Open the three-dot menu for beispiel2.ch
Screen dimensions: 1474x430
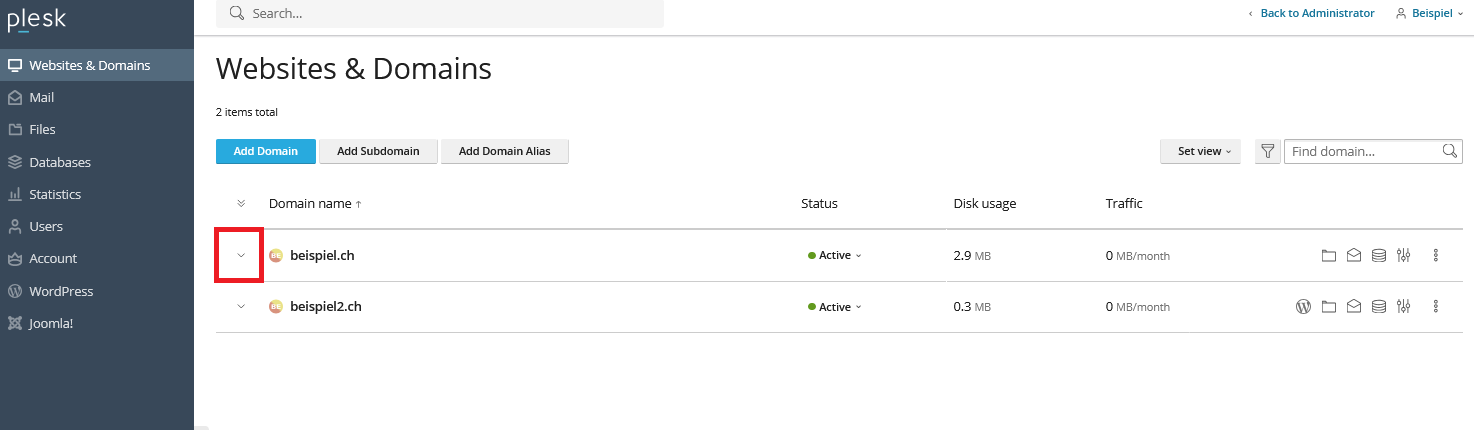(x=1435, y=307)
